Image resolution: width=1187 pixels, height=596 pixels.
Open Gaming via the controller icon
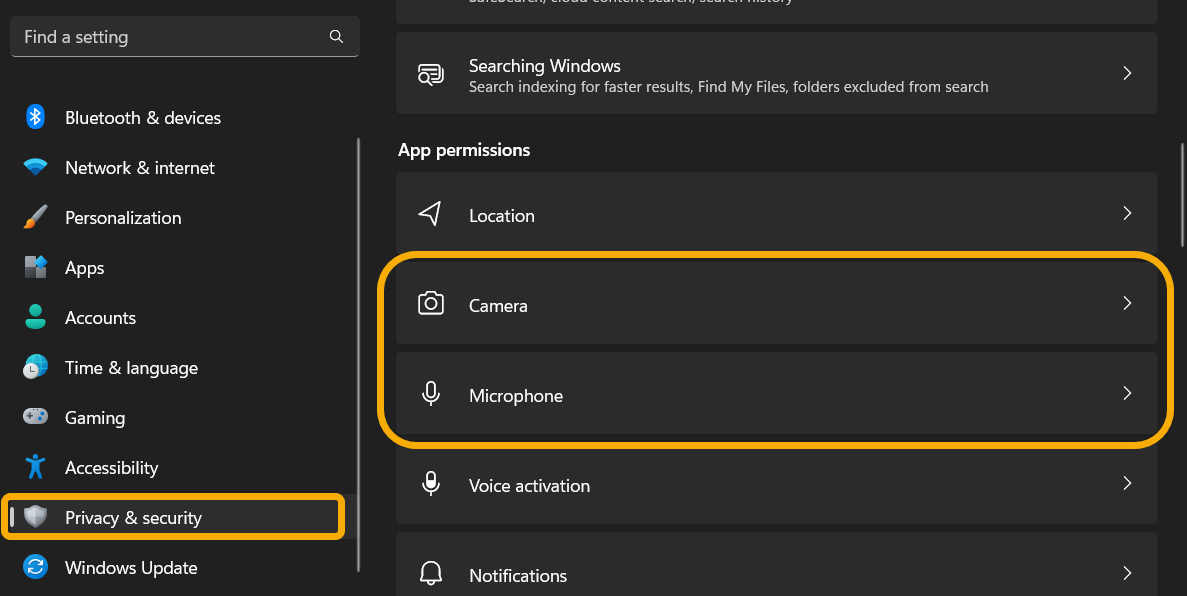(35, 417)
